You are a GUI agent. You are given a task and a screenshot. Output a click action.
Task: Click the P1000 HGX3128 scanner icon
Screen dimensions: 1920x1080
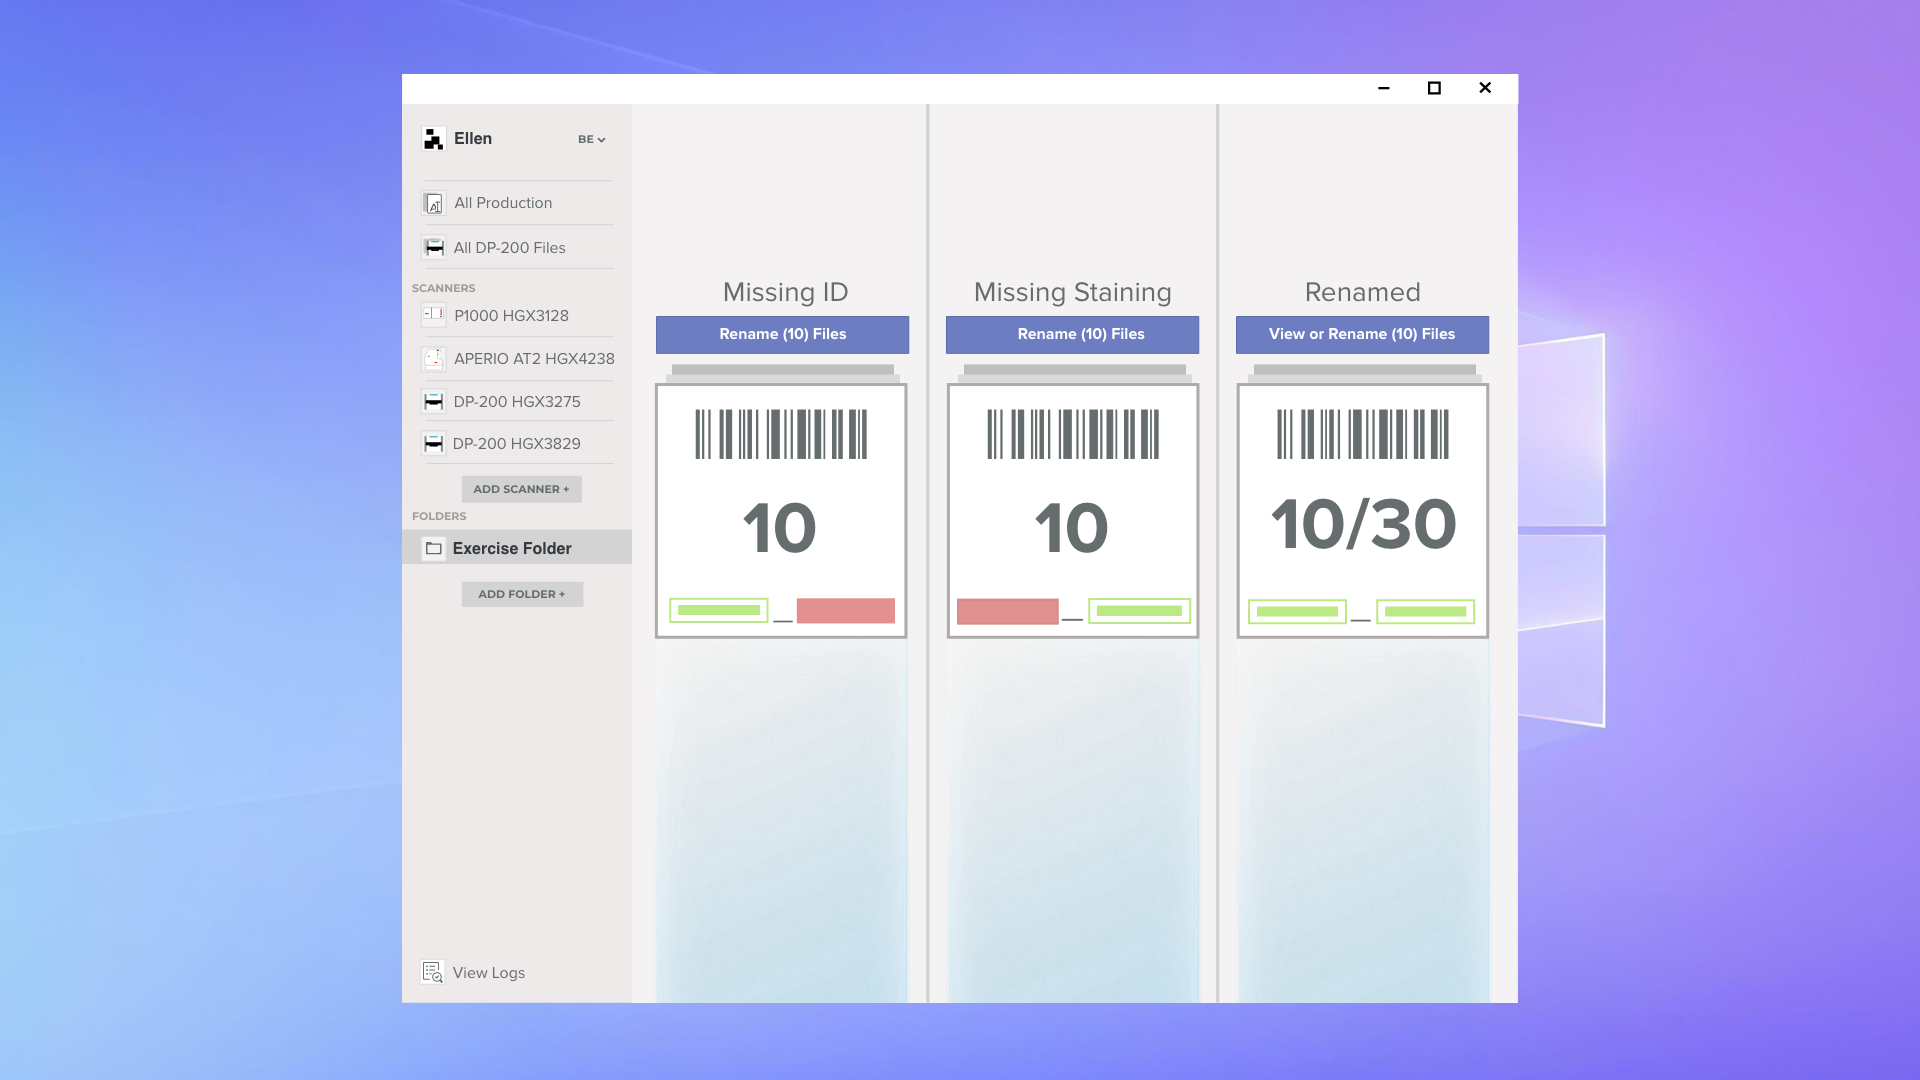click(x=433, y=315)
